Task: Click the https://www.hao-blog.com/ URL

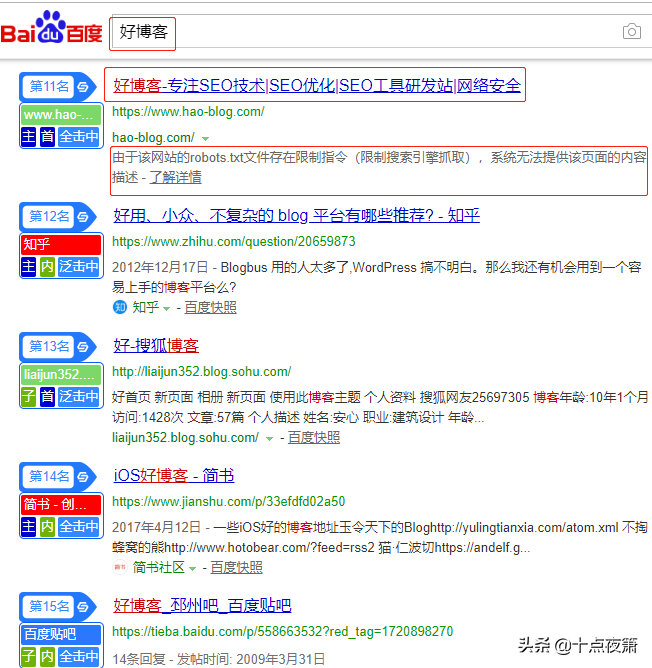Action: [x=188, y=112]
